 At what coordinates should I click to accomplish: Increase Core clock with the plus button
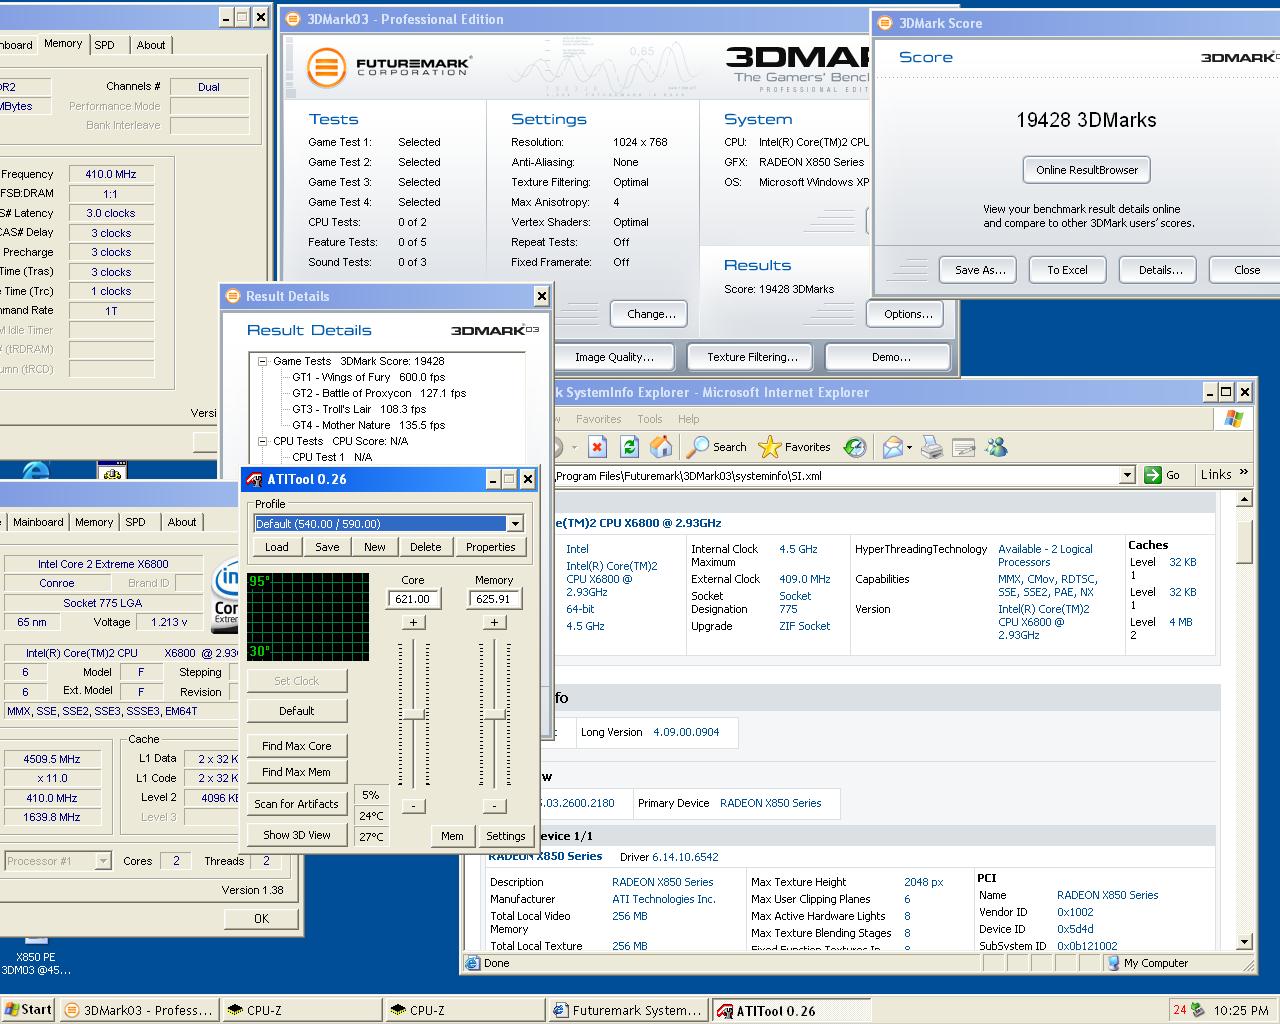point(413,622)
